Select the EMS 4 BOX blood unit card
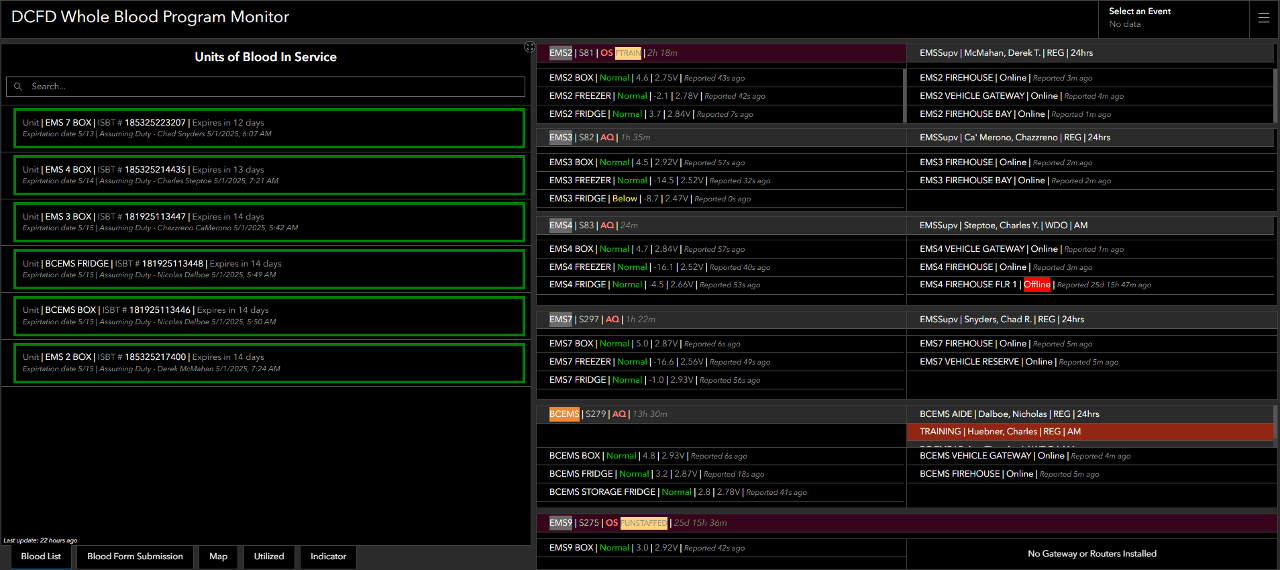1280x570 pixels. point(269,175)
